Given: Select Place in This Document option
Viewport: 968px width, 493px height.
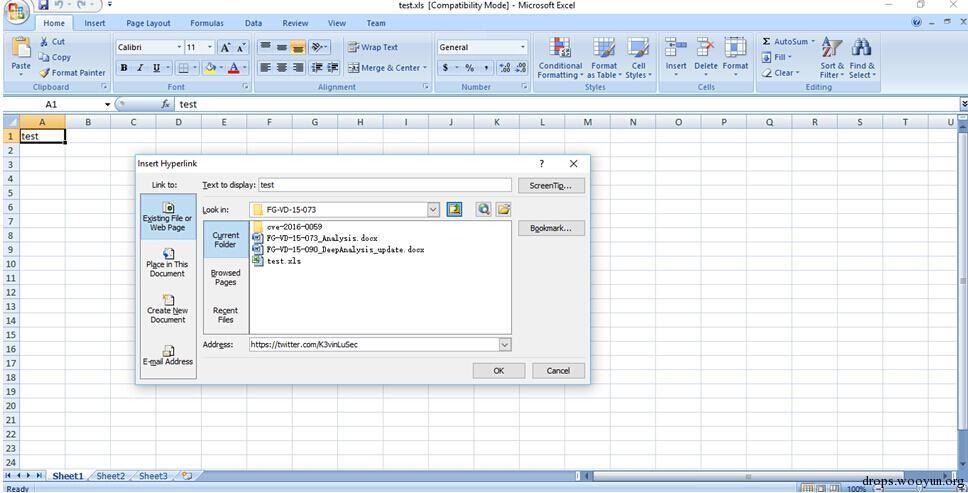Looking at the screenshot, I should tap(168, 263).
